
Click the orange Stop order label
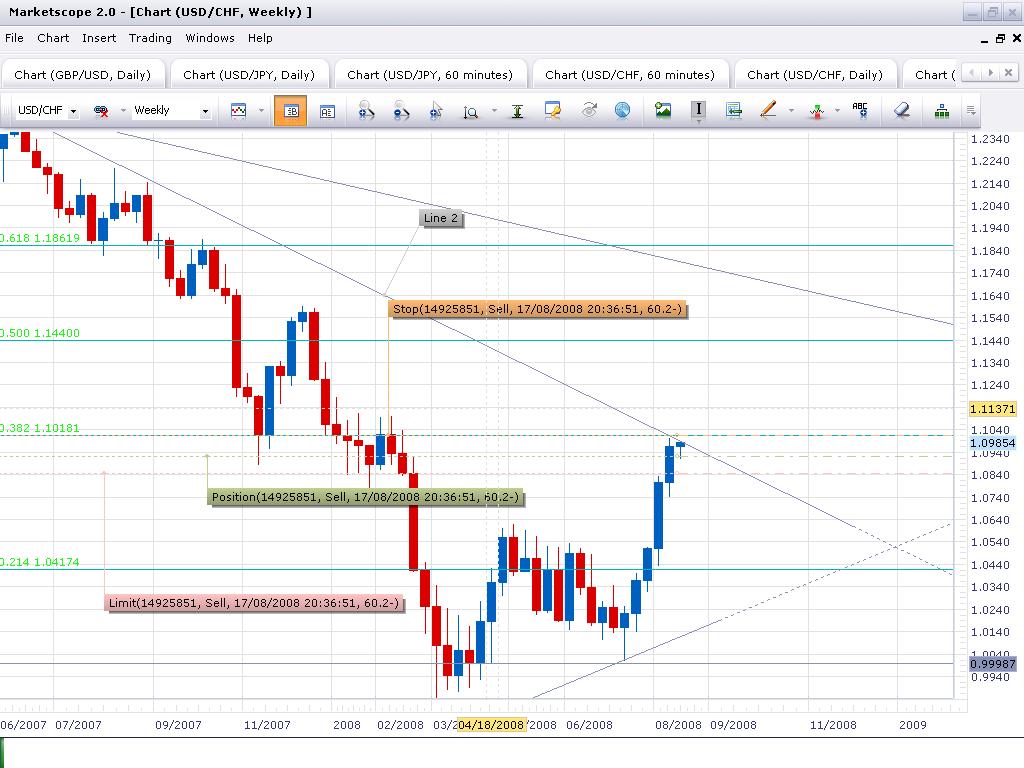coord(537,309)
